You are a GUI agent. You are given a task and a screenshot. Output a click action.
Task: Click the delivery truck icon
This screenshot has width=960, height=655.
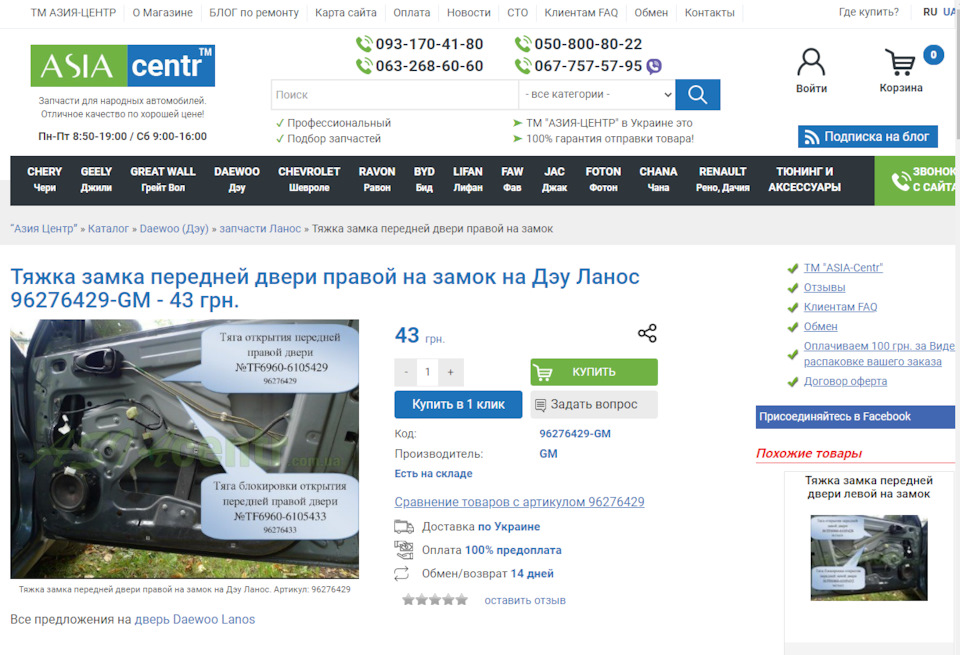point(403,526)
